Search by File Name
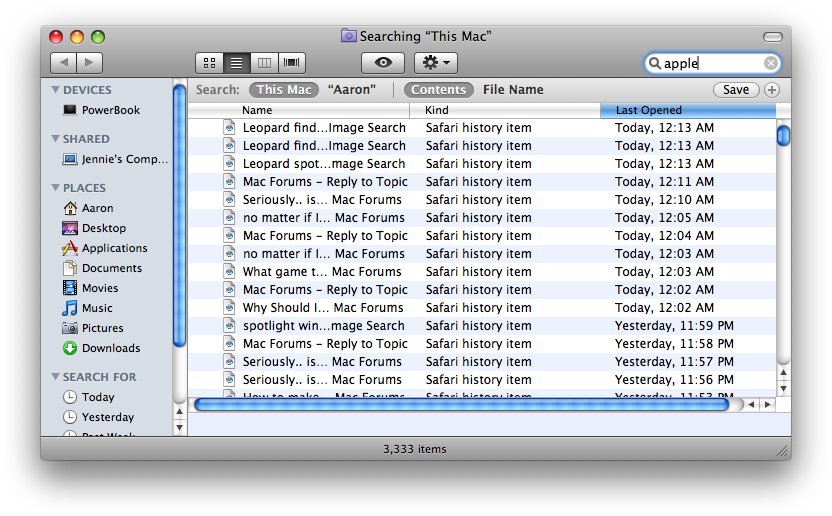Screen dimensions: 832x516 tap(513, 90)
